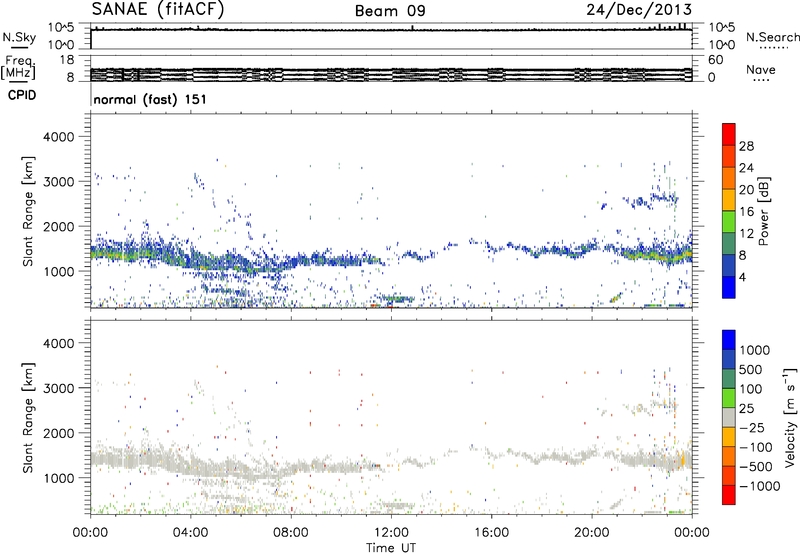Click the 500 tick on Velocity colorbar

(x=751, y=370)
